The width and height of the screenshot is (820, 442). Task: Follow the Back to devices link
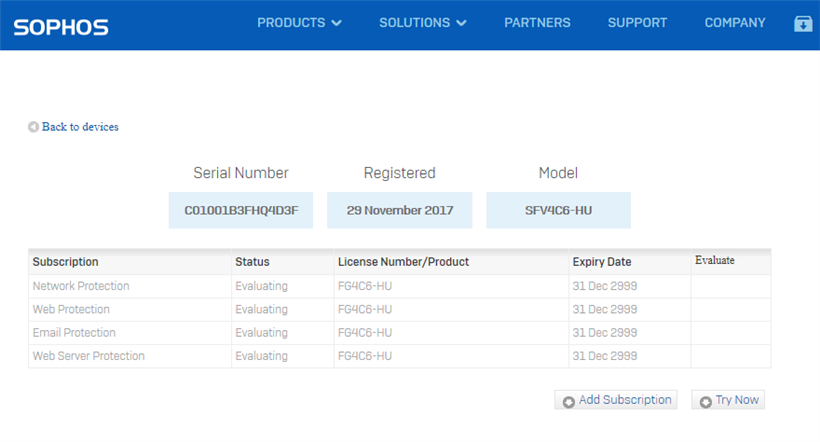pos(80,127)
